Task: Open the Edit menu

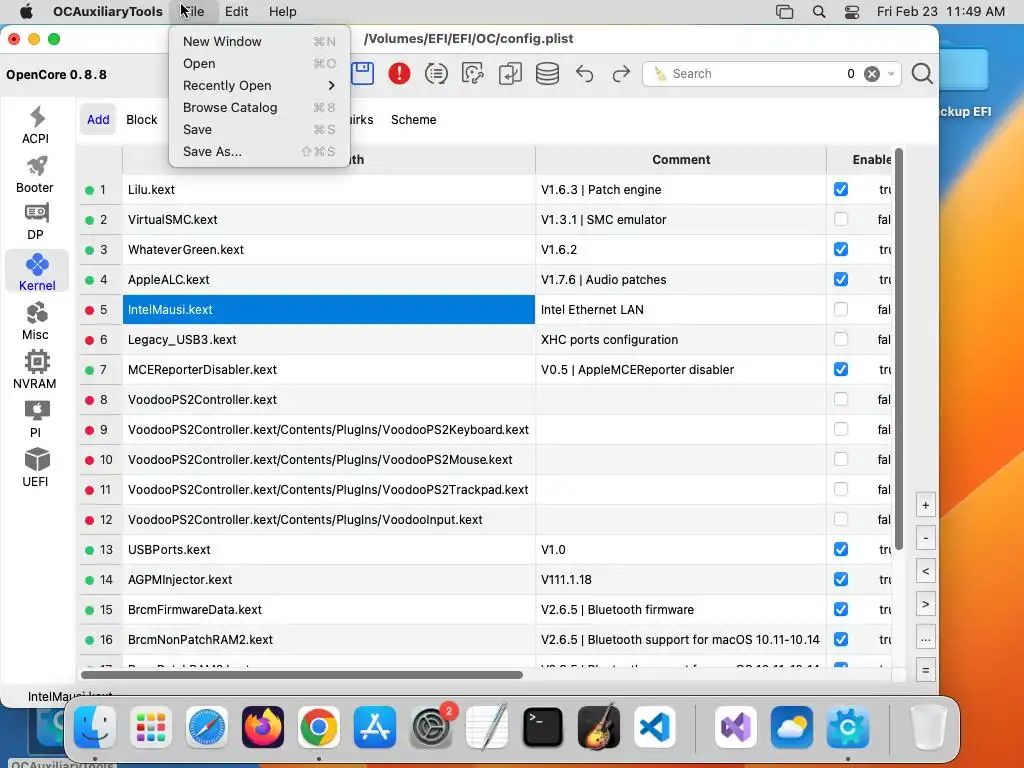Action: click(236, 12)
